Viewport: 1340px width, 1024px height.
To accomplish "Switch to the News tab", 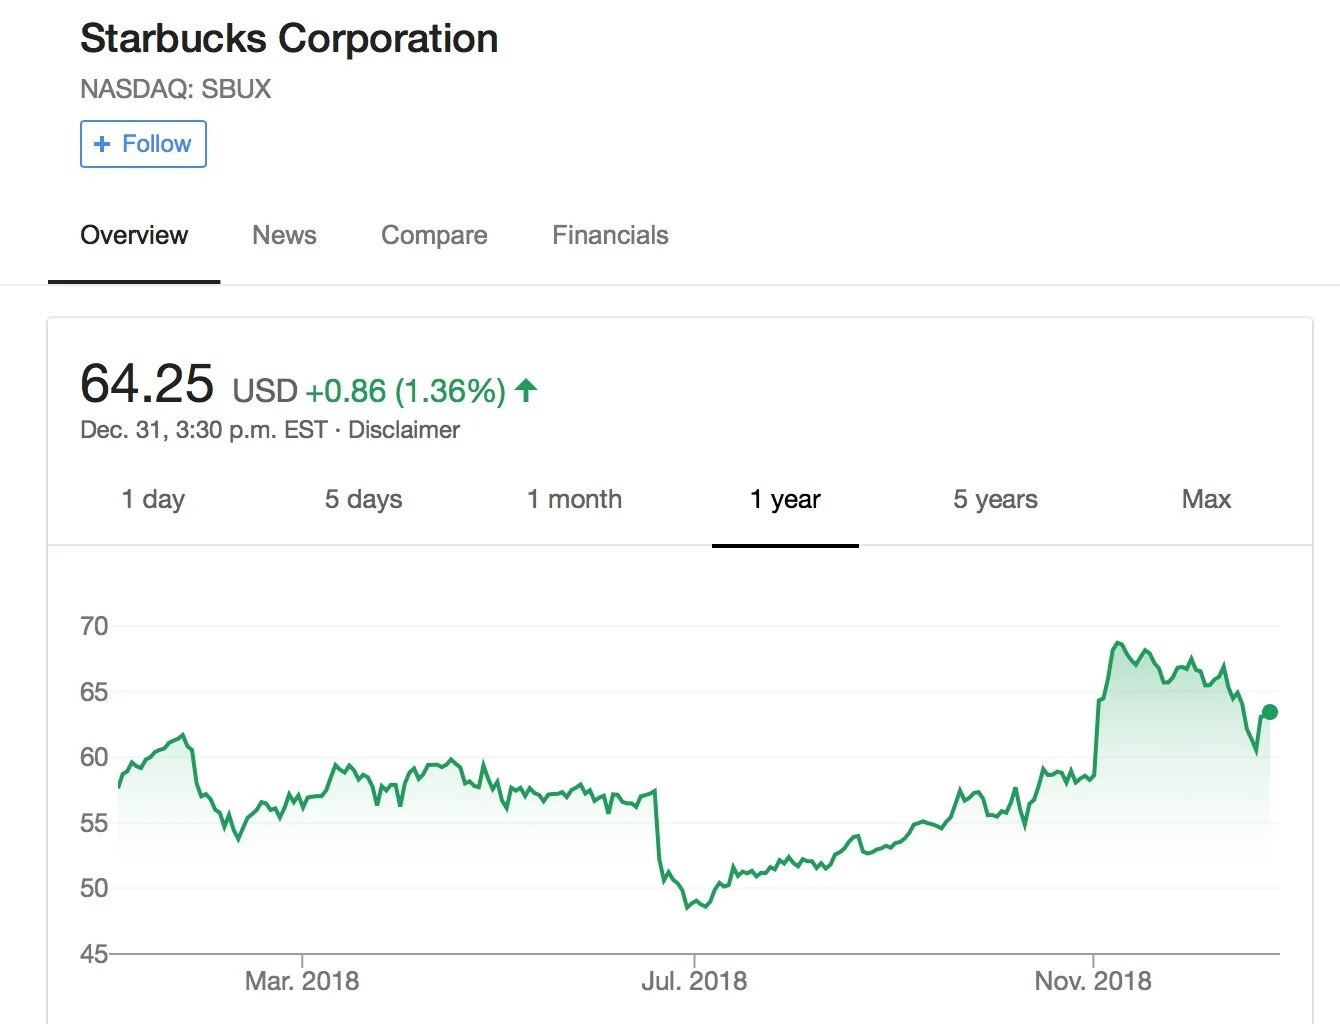I will click(x=284, y=236).
